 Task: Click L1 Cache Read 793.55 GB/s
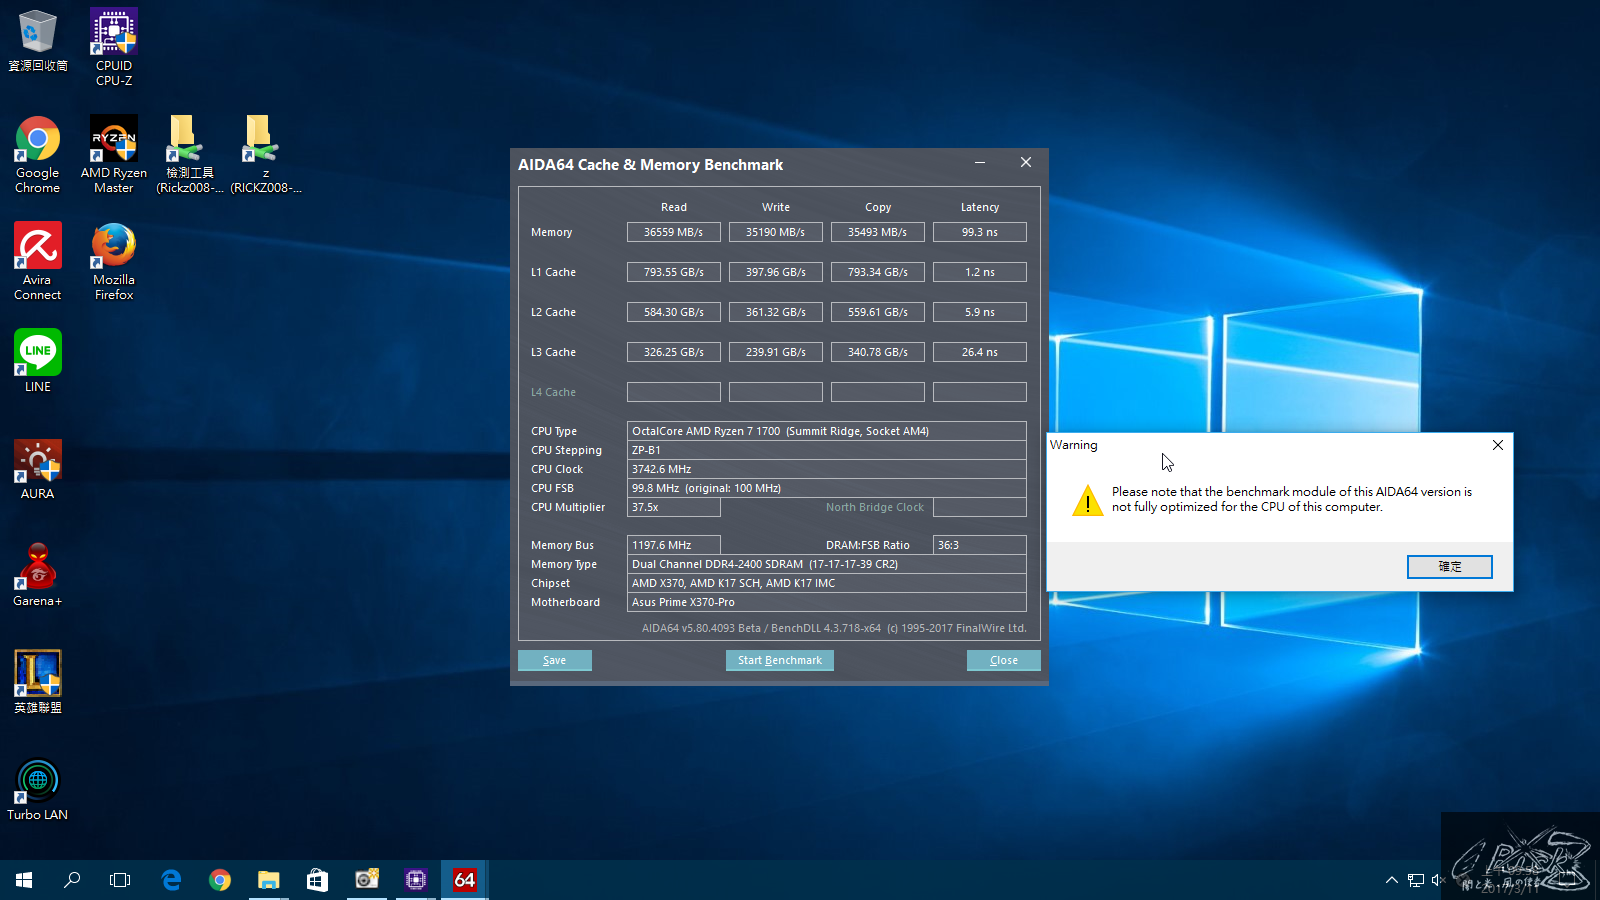pos(674,272)
